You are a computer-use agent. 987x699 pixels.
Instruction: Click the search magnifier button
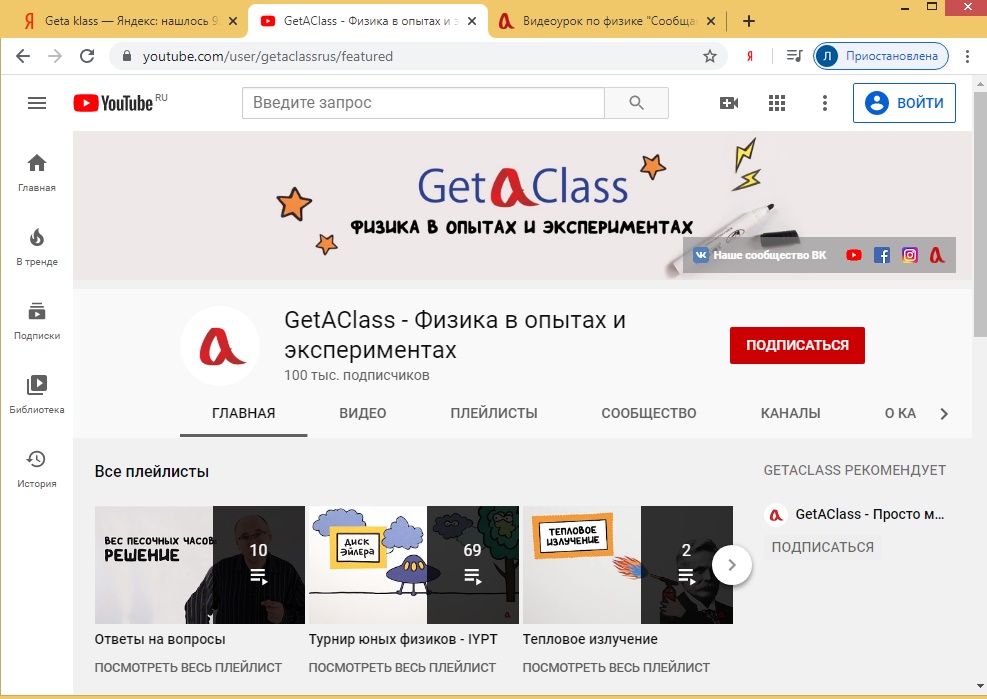click(x=636, y=103)
